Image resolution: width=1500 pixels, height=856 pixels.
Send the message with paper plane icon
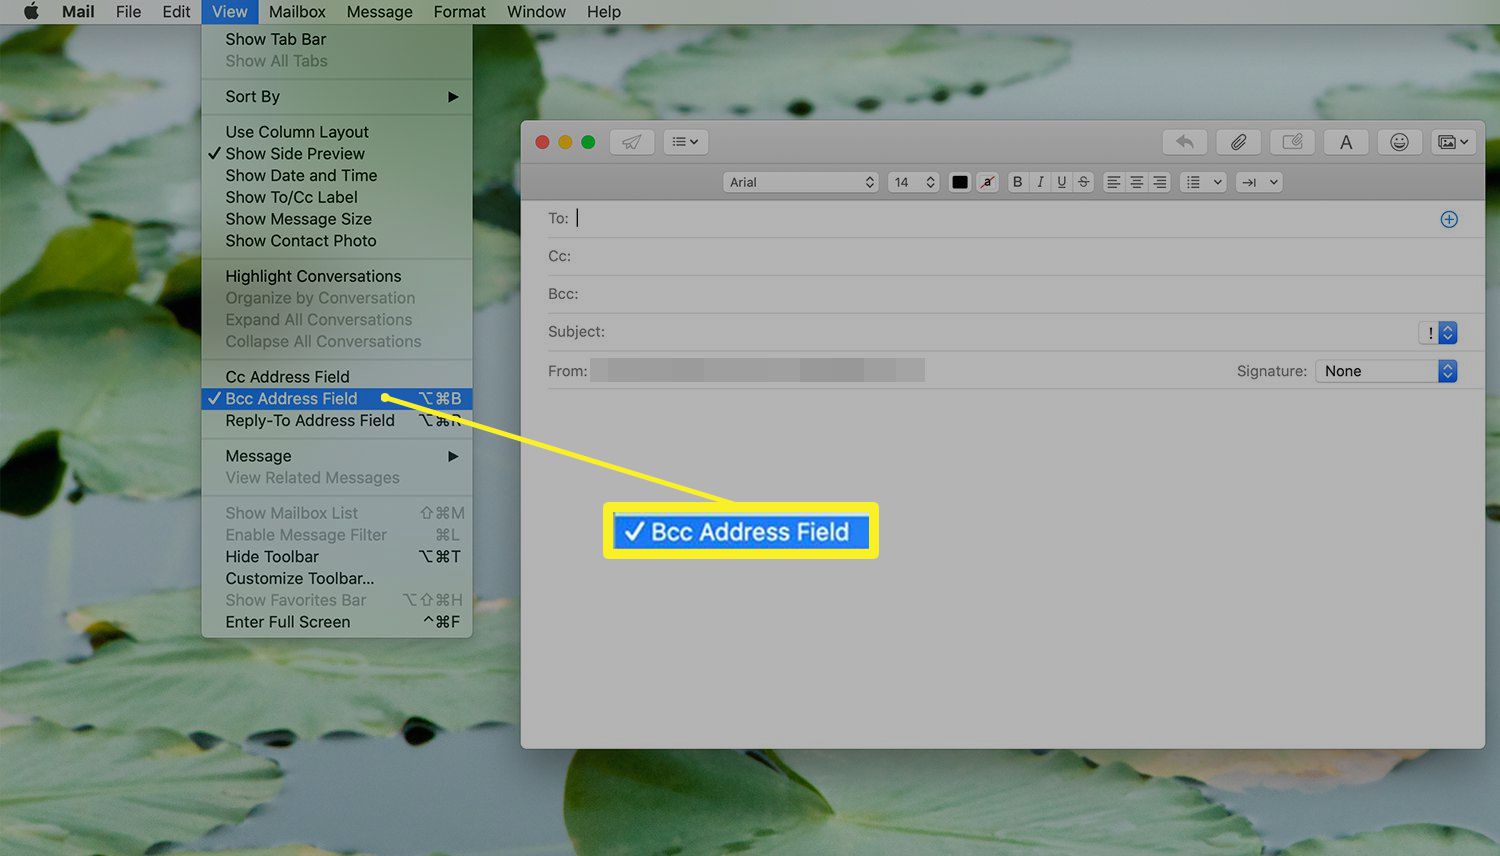tap(631, 142)
